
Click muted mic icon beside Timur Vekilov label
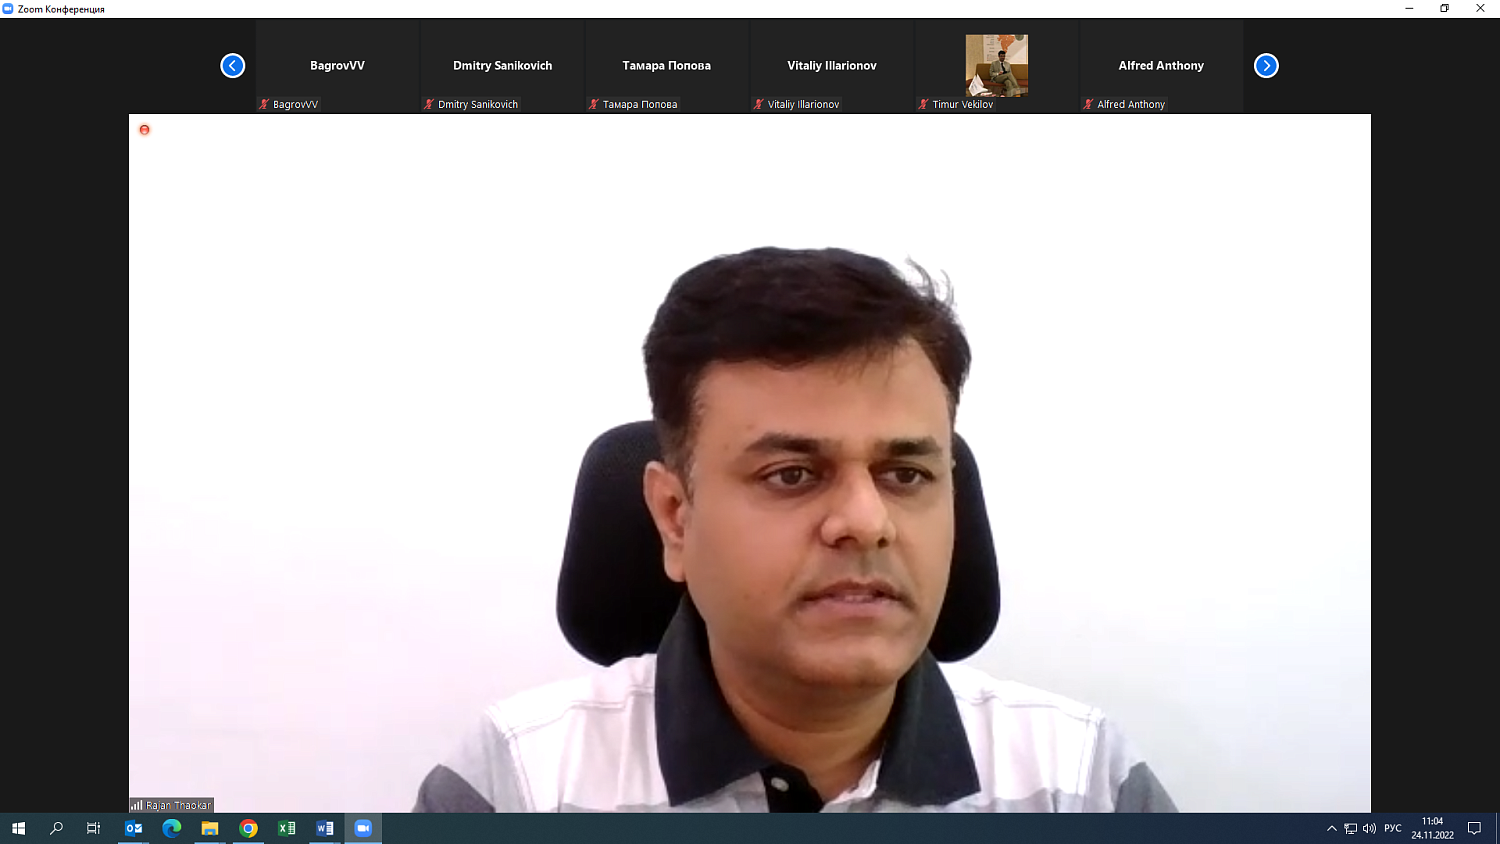click(924, 104)
